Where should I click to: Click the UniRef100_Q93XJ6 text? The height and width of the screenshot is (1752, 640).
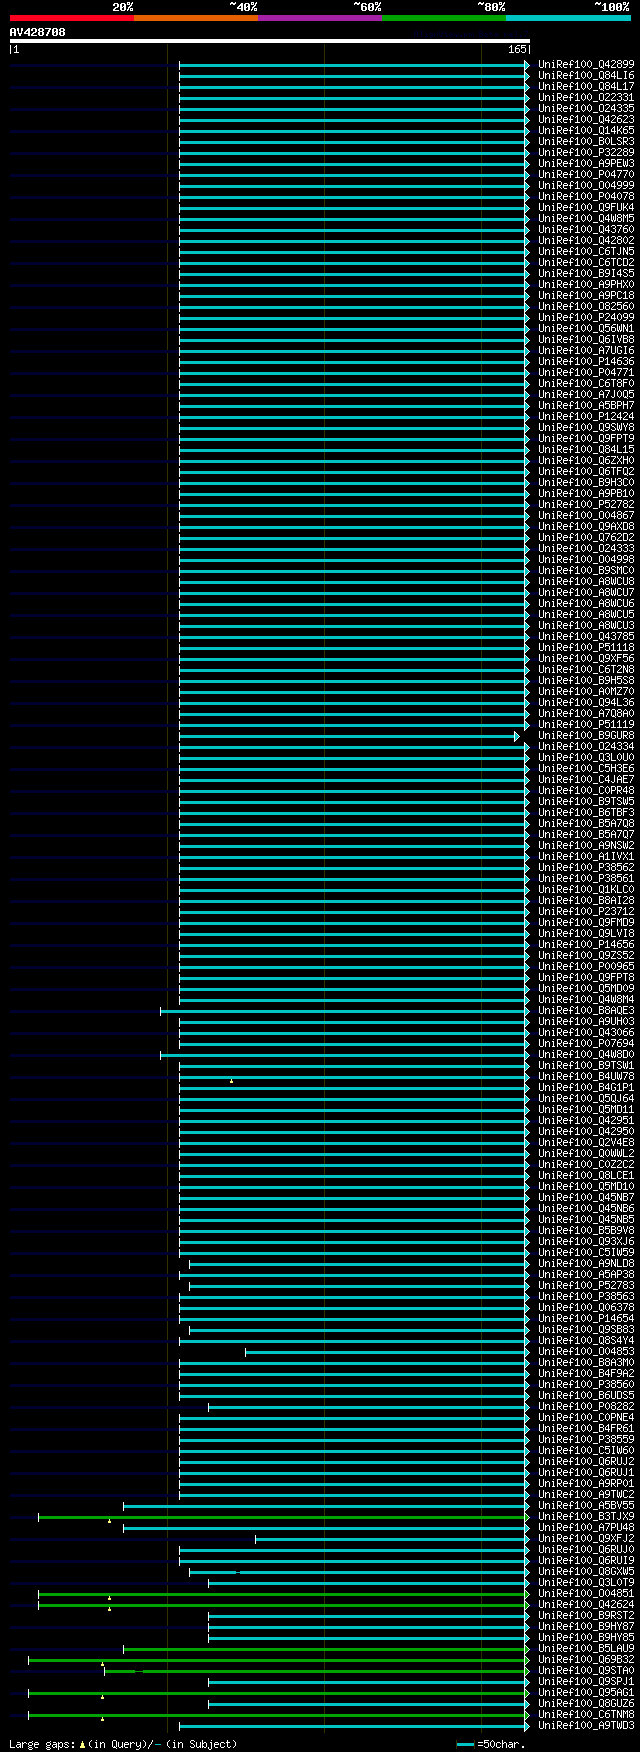586,1242
